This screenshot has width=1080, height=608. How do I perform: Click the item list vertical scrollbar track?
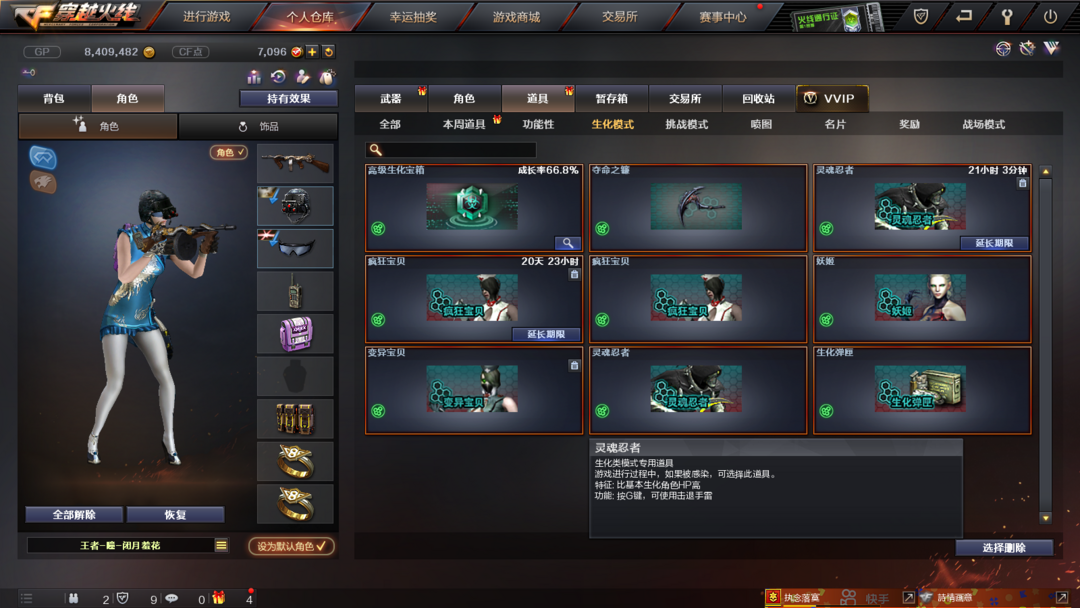coord(1046,344)
